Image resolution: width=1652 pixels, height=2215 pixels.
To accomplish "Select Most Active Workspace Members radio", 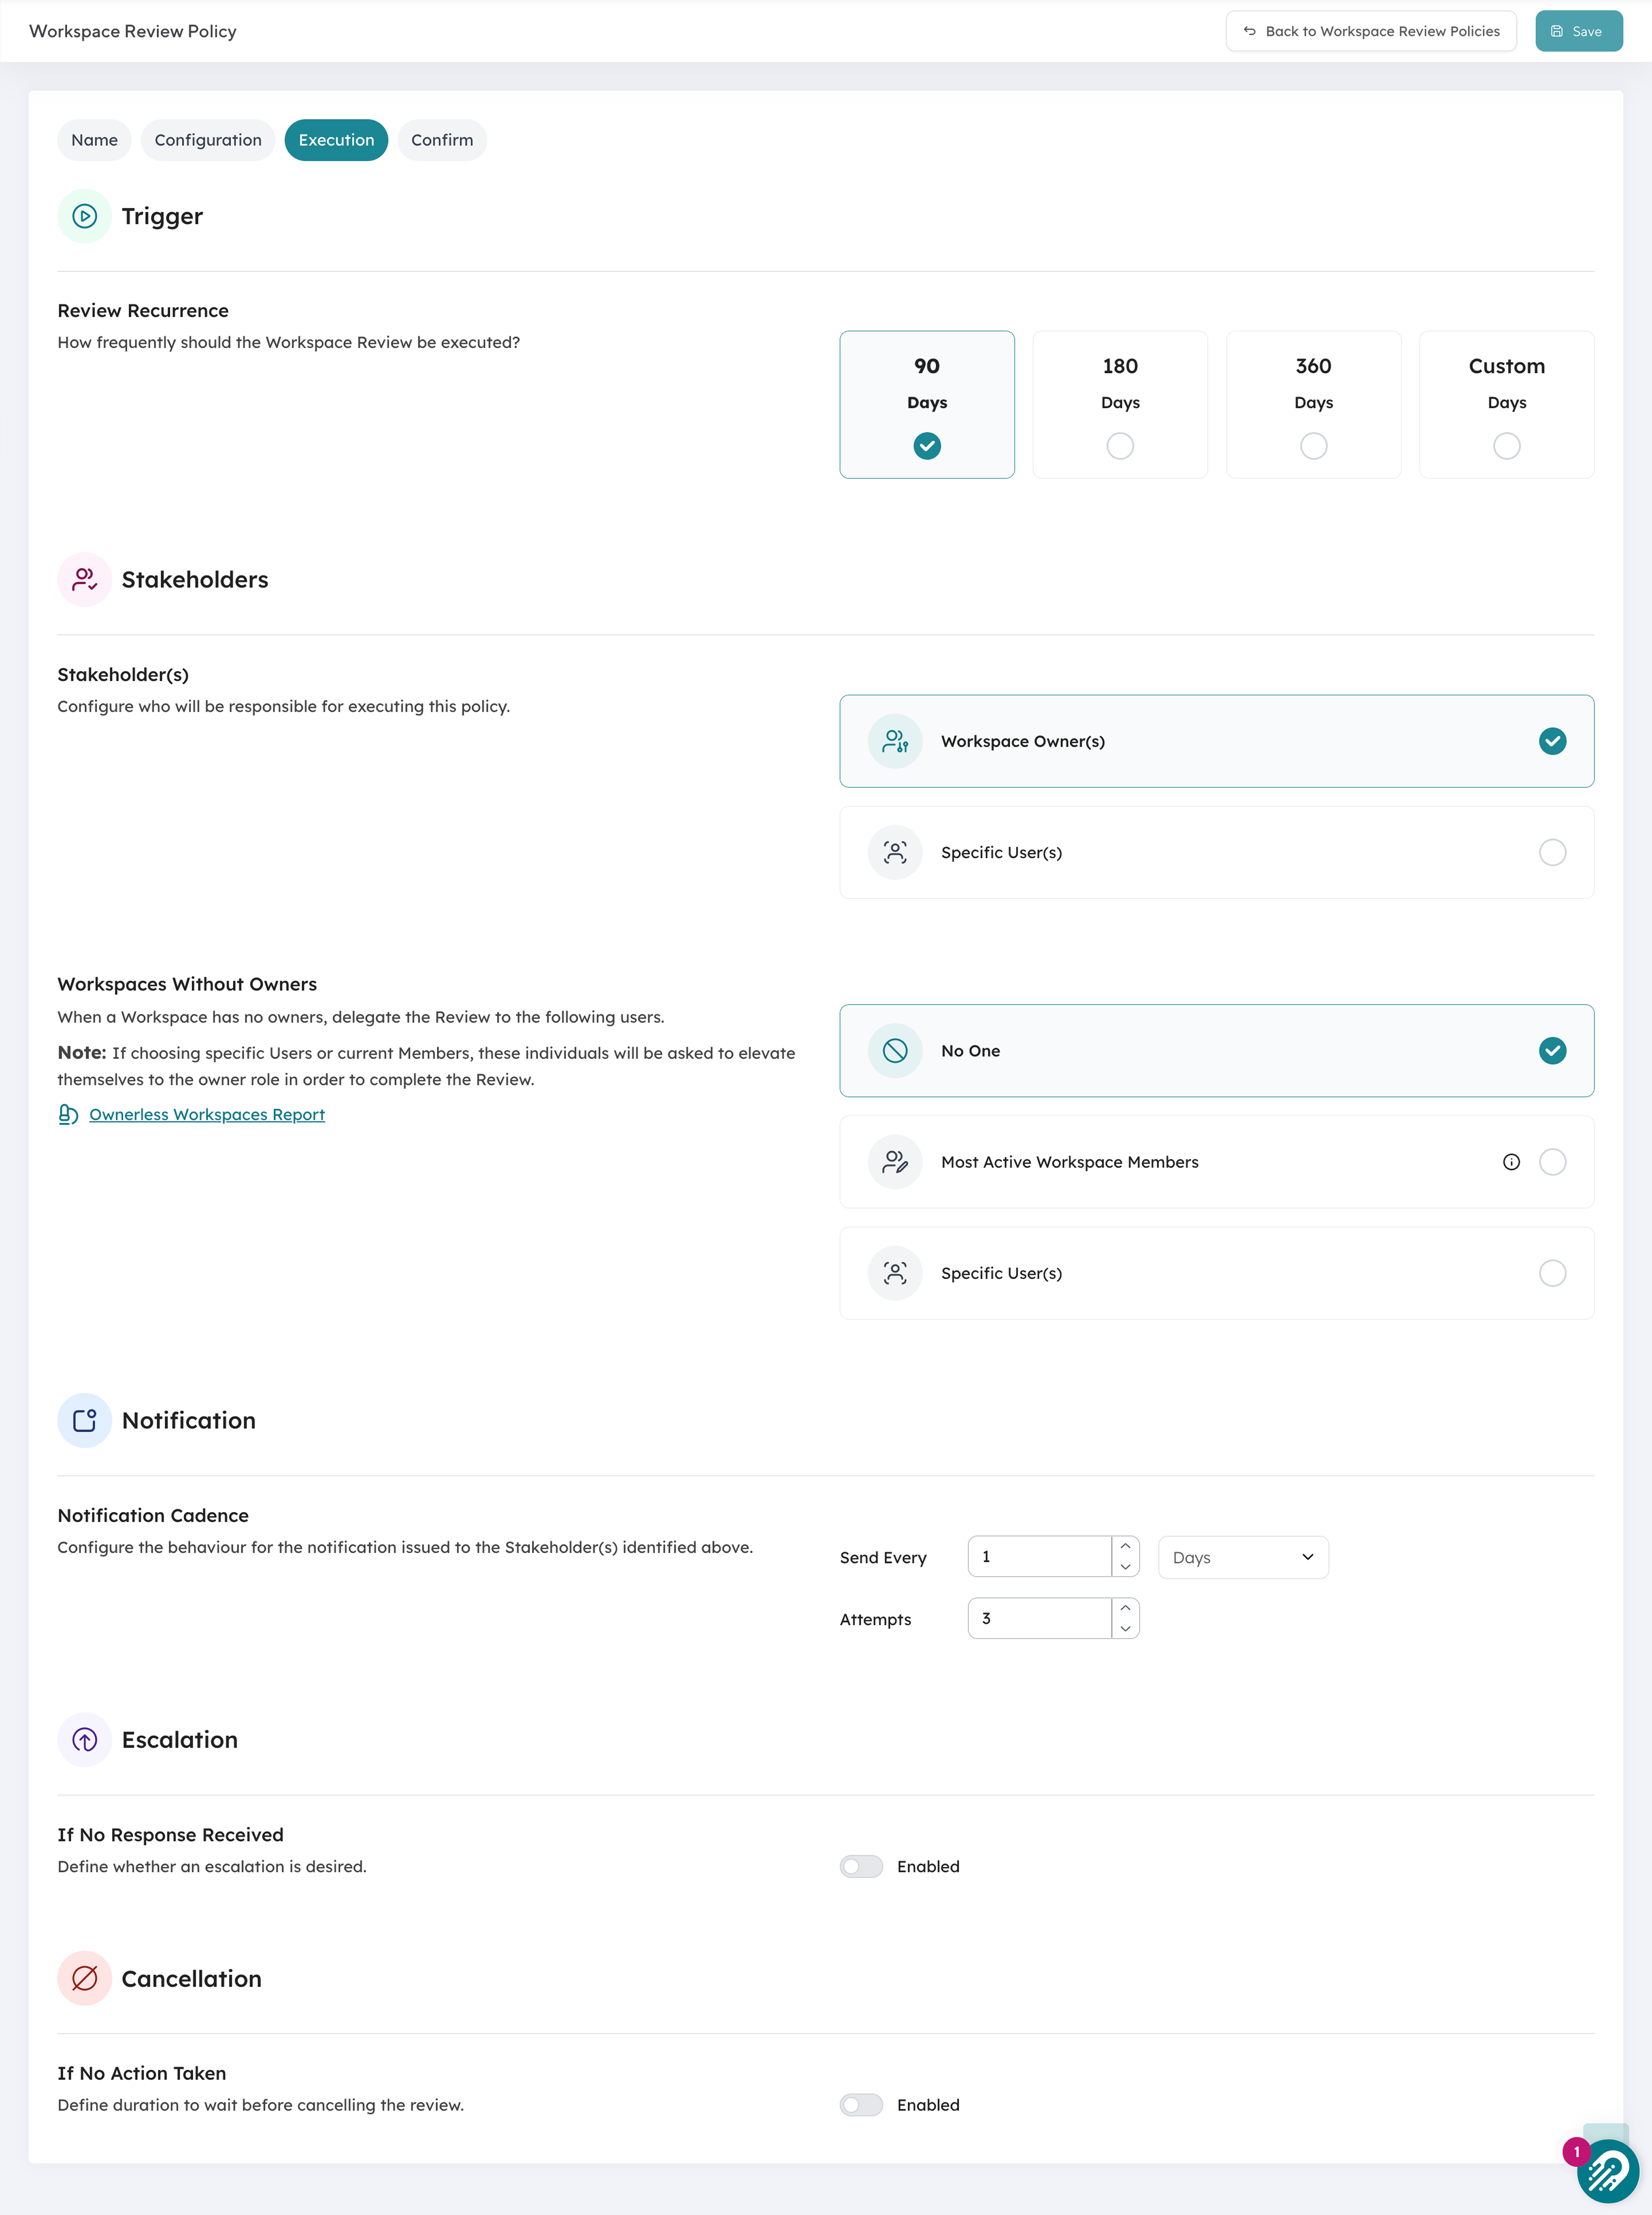I will coord(1552,1162).
